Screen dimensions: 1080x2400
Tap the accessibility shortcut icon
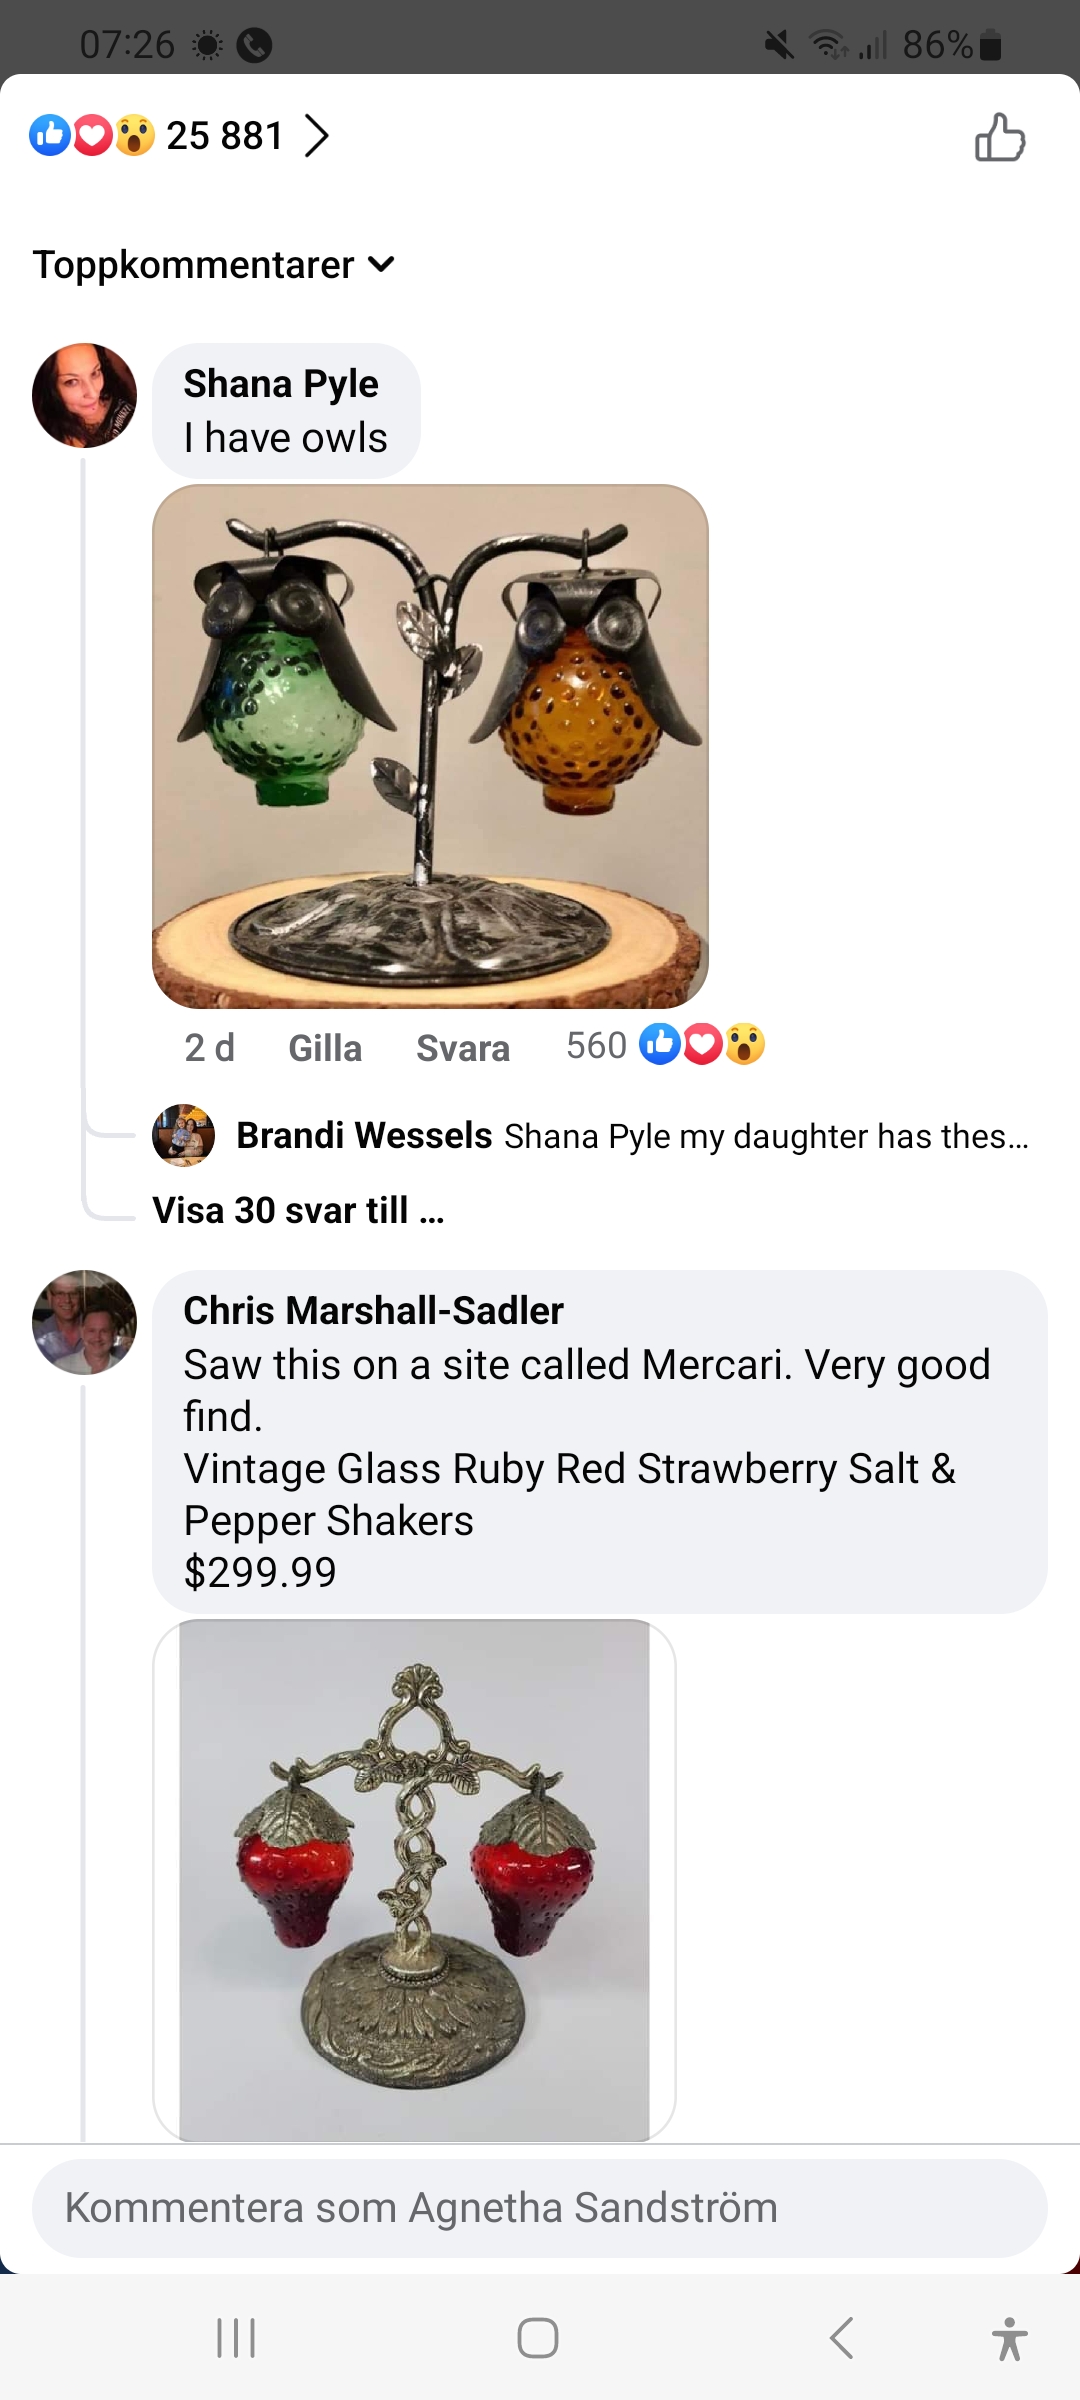pyautogui.click(x=1009, y=2338)
